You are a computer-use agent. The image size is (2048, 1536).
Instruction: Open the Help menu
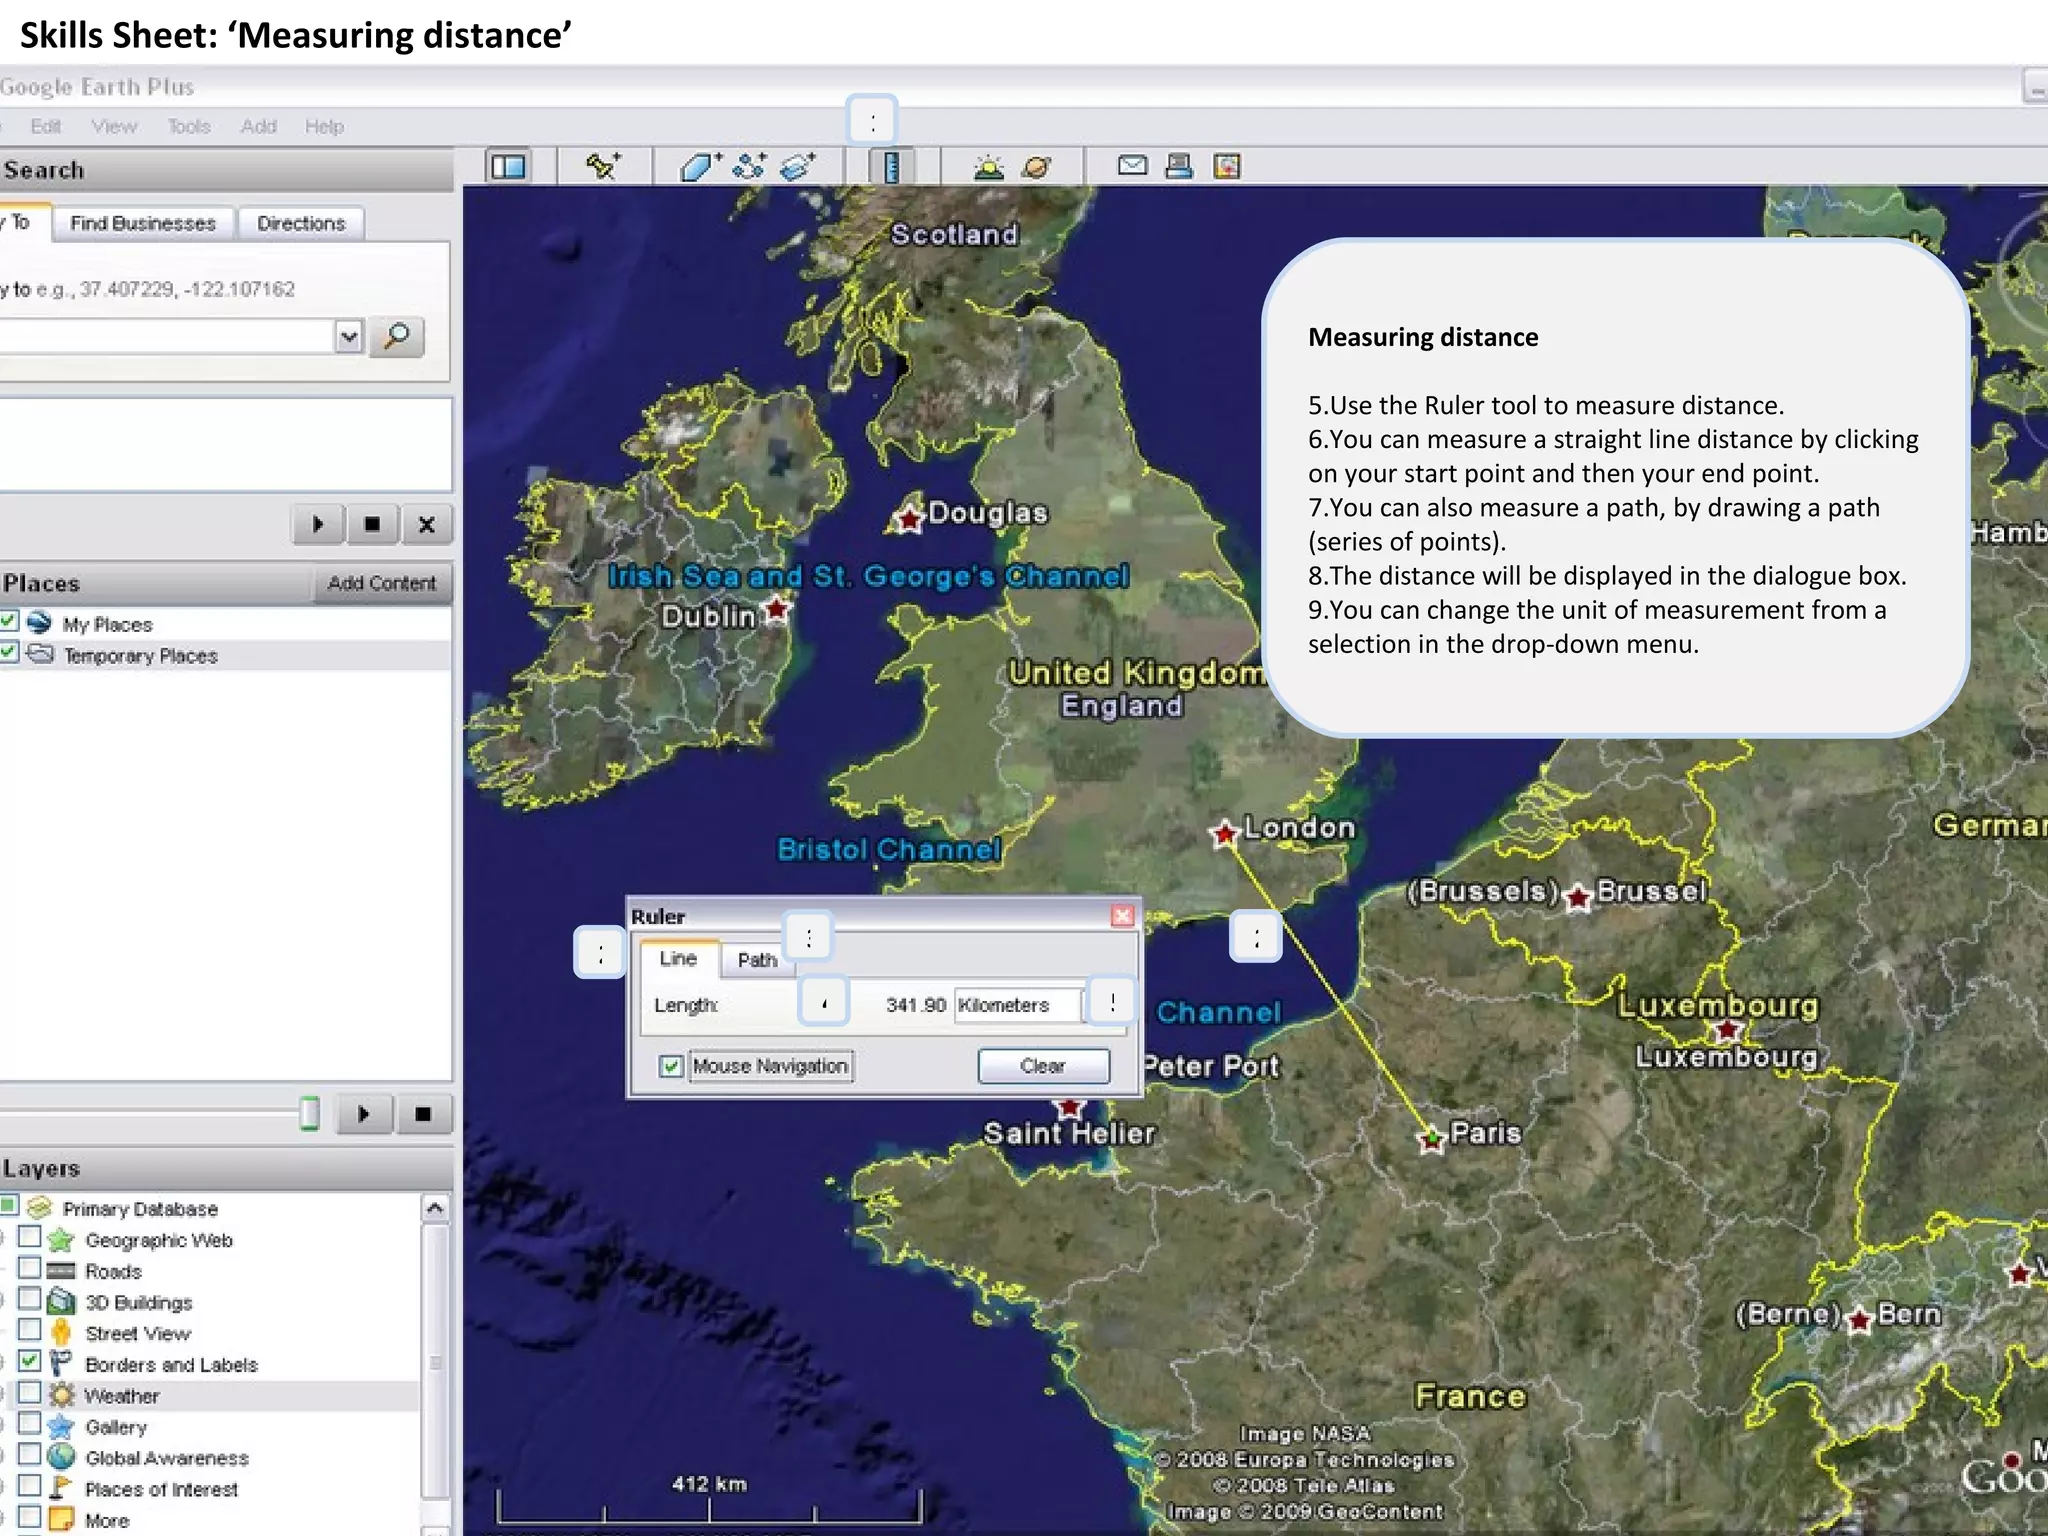coord(324,126)
